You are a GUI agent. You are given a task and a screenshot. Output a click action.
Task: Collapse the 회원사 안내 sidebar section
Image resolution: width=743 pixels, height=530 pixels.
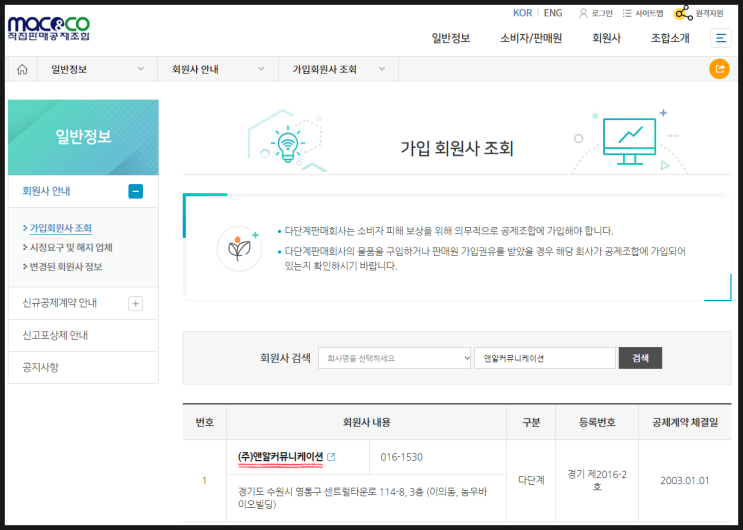(136, 192)
